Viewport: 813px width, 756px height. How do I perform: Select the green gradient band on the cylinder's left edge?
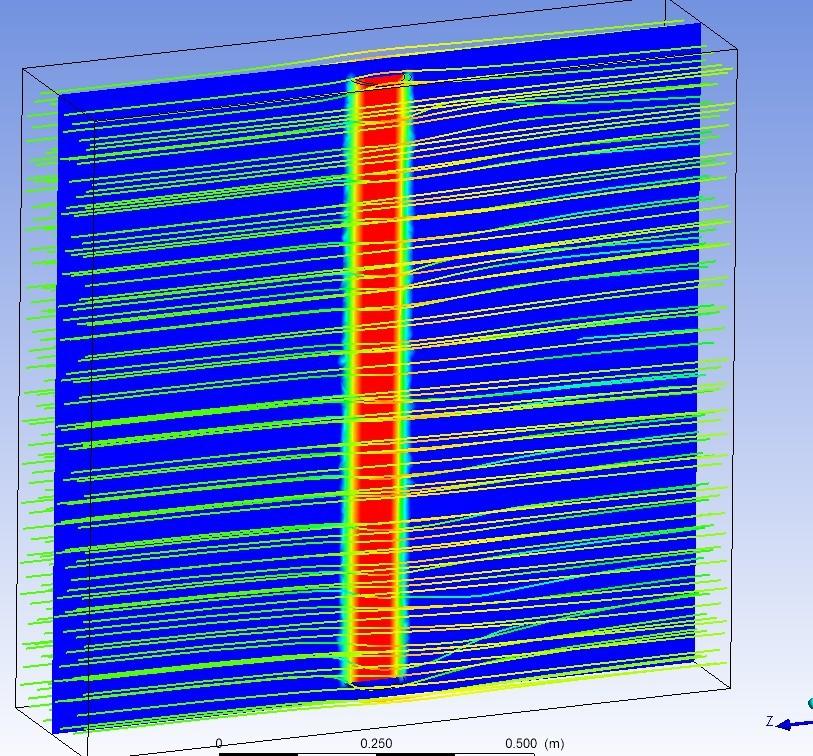[x=348, y=379]
